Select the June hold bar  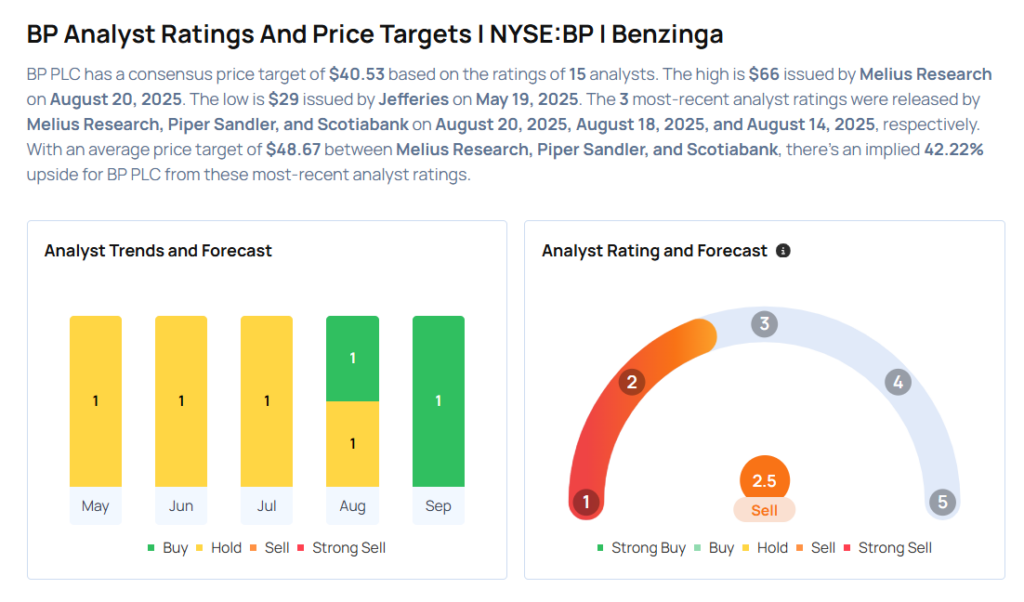181,401
